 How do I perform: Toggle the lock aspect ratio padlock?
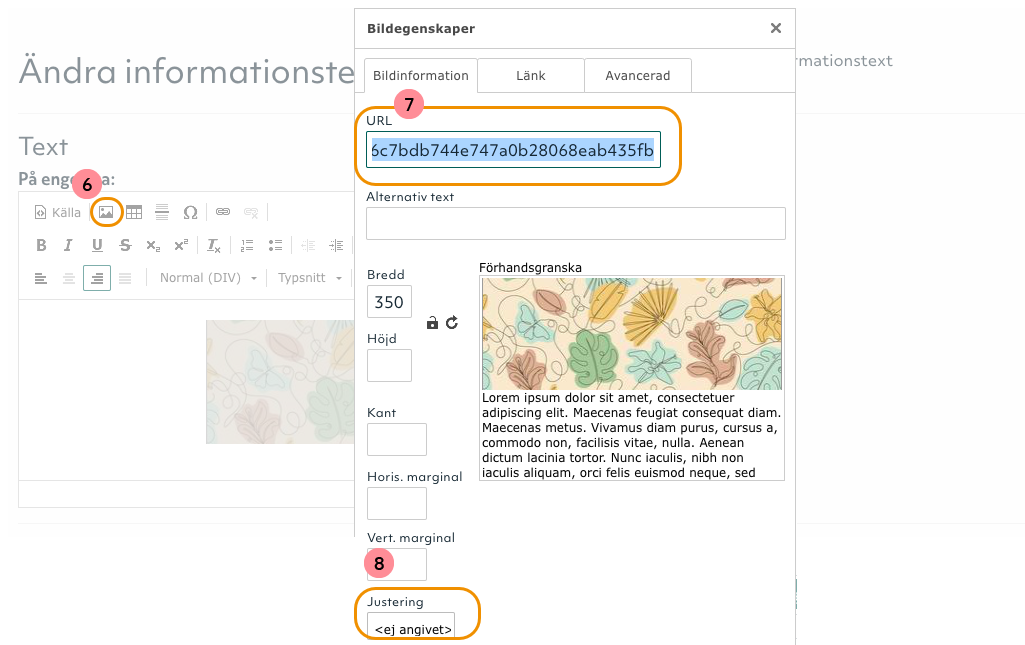point(432,323)
